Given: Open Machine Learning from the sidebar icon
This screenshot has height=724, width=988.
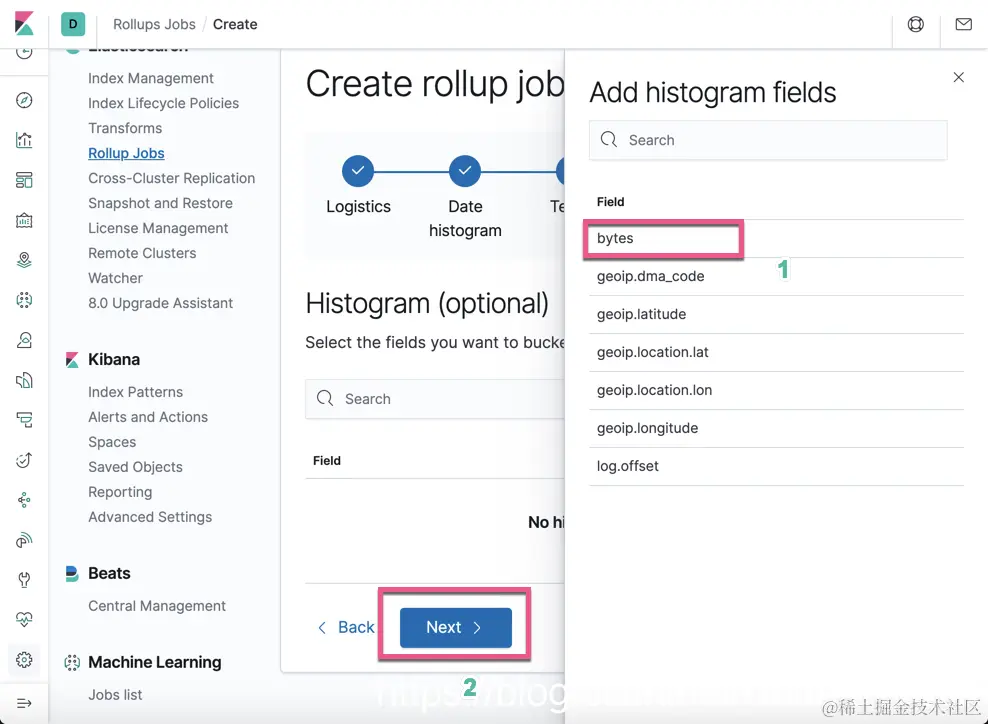Looking at the screenshot, I should tap(24, 300).
